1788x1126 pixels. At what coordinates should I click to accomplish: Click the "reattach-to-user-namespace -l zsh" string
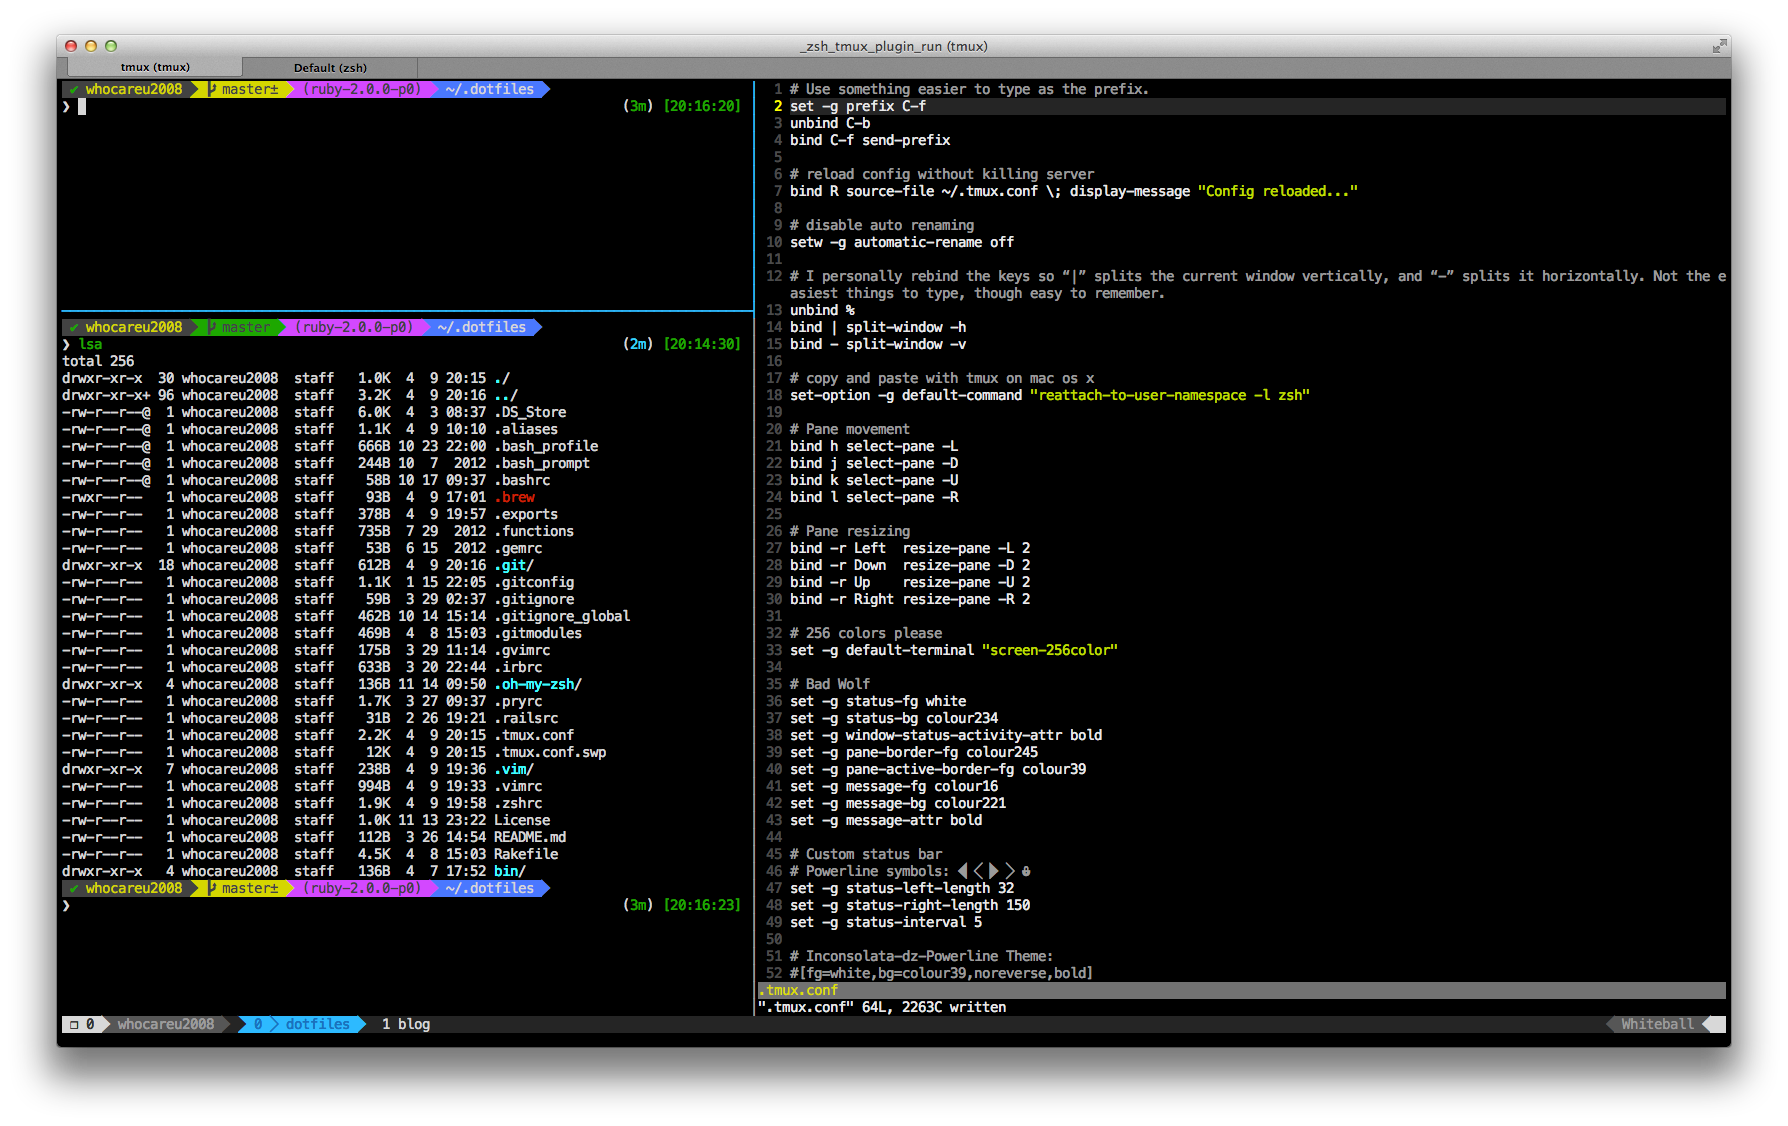tap(1170, 395)
